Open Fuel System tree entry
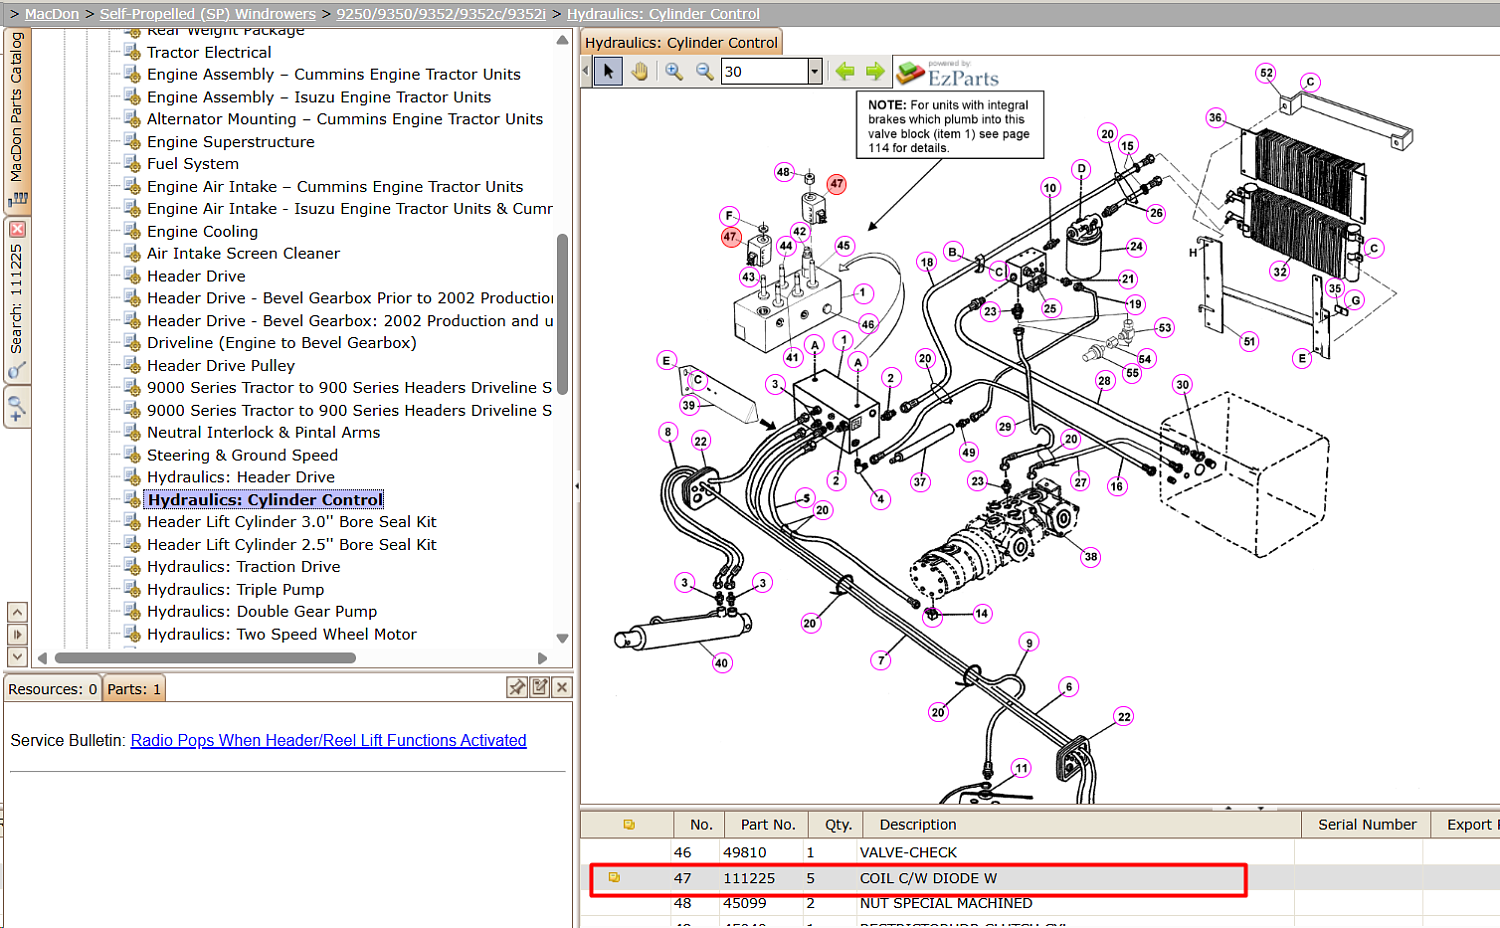This screenshot has width=1500, height=928. point(193,164)
